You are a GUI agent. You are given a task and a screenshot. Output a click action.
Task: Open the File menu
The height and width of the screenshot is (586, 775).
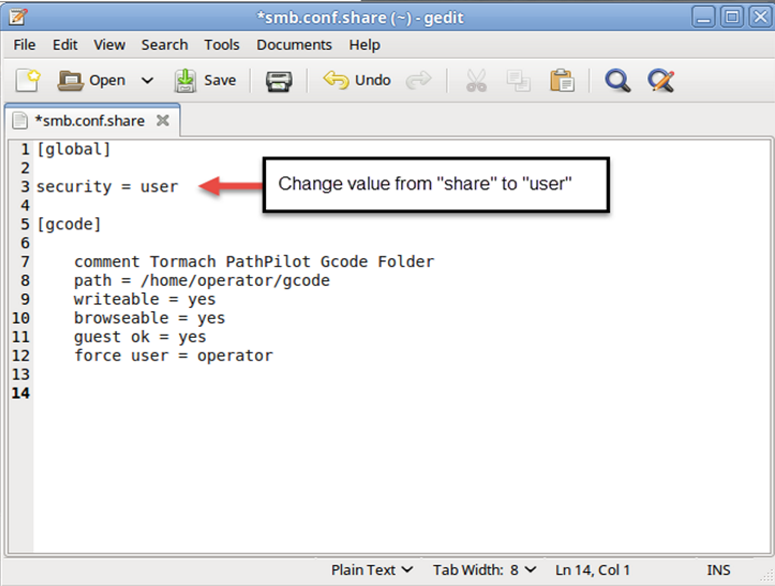click(x=25, y=44)
